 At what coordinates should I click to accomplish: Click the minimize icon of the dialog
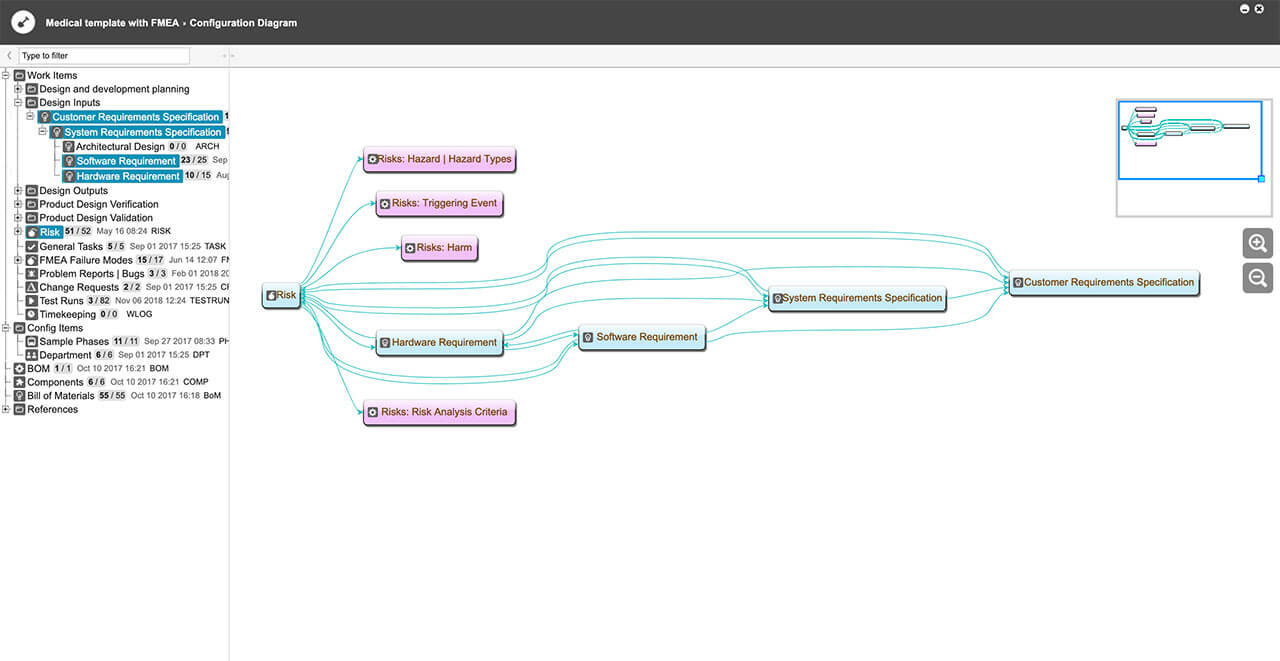click(1245, 9)
